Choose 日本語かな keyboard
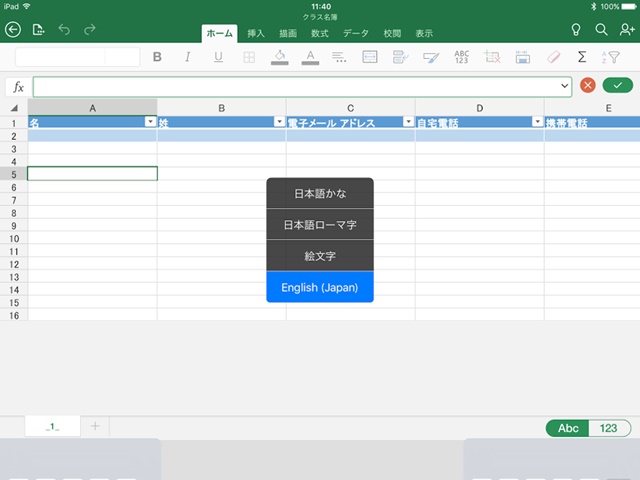 tap(320, 193)
